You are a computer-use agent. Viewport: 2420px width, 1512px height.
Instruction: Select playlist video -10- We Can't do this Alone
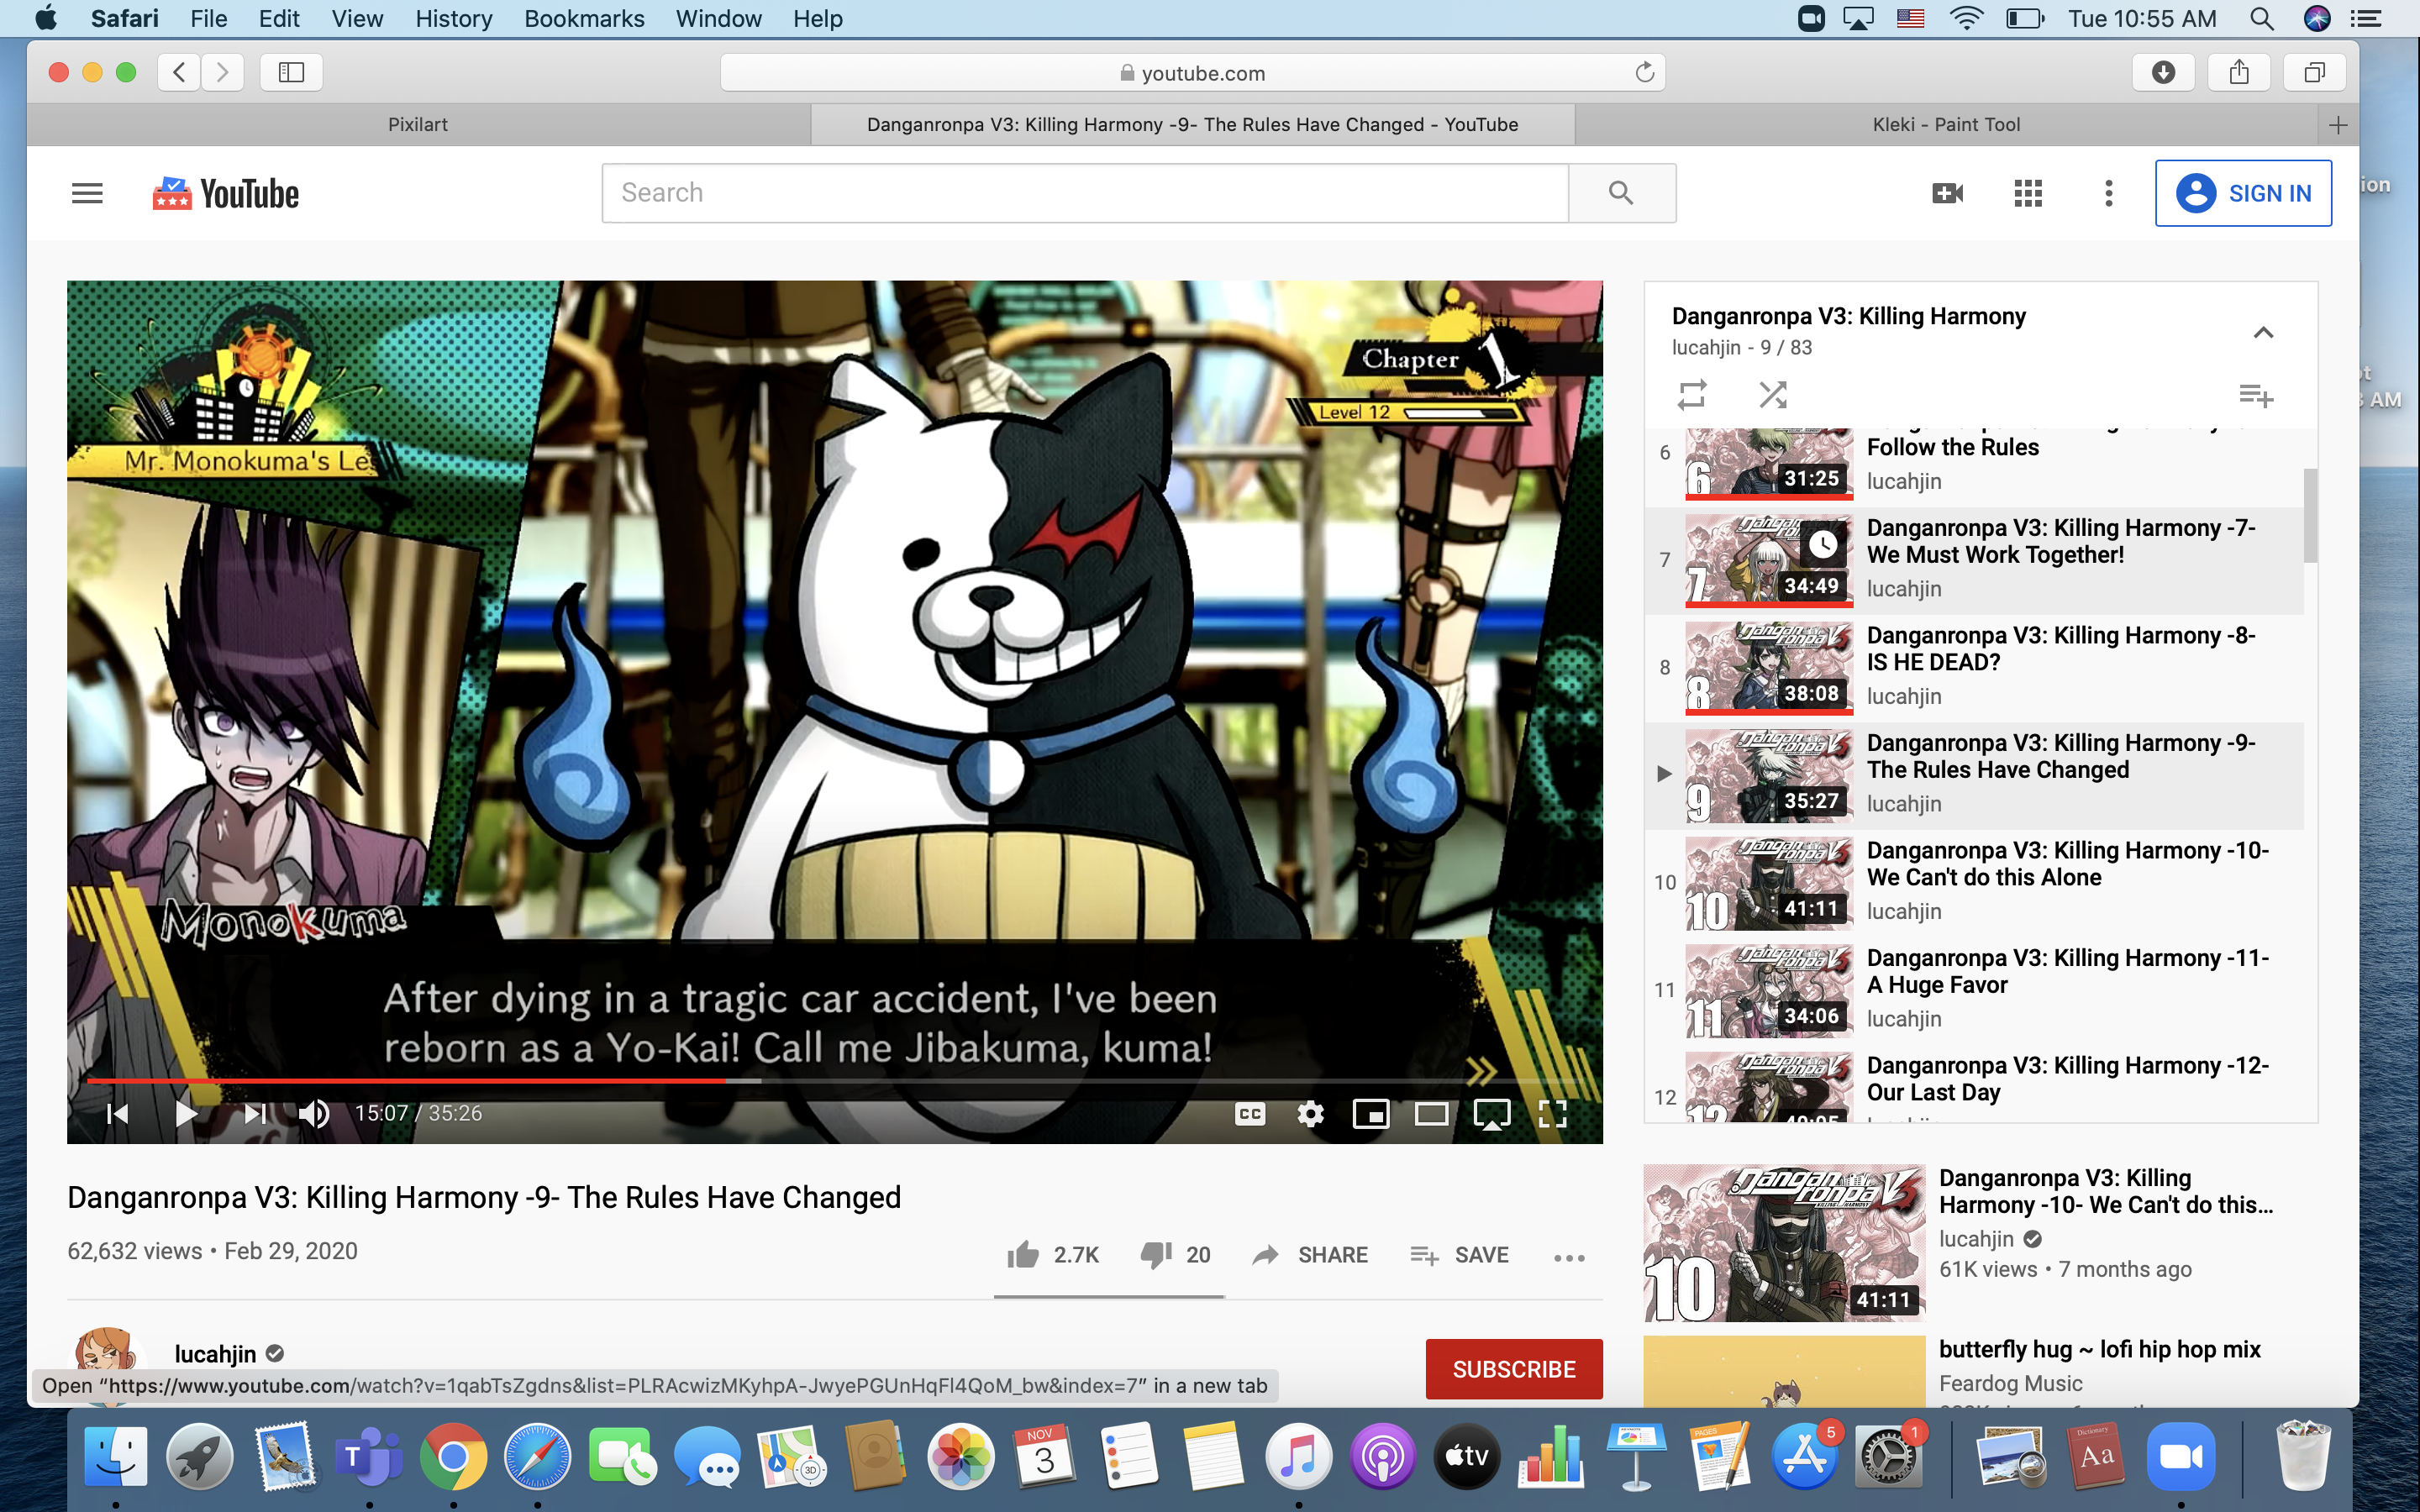point(1974,883)
